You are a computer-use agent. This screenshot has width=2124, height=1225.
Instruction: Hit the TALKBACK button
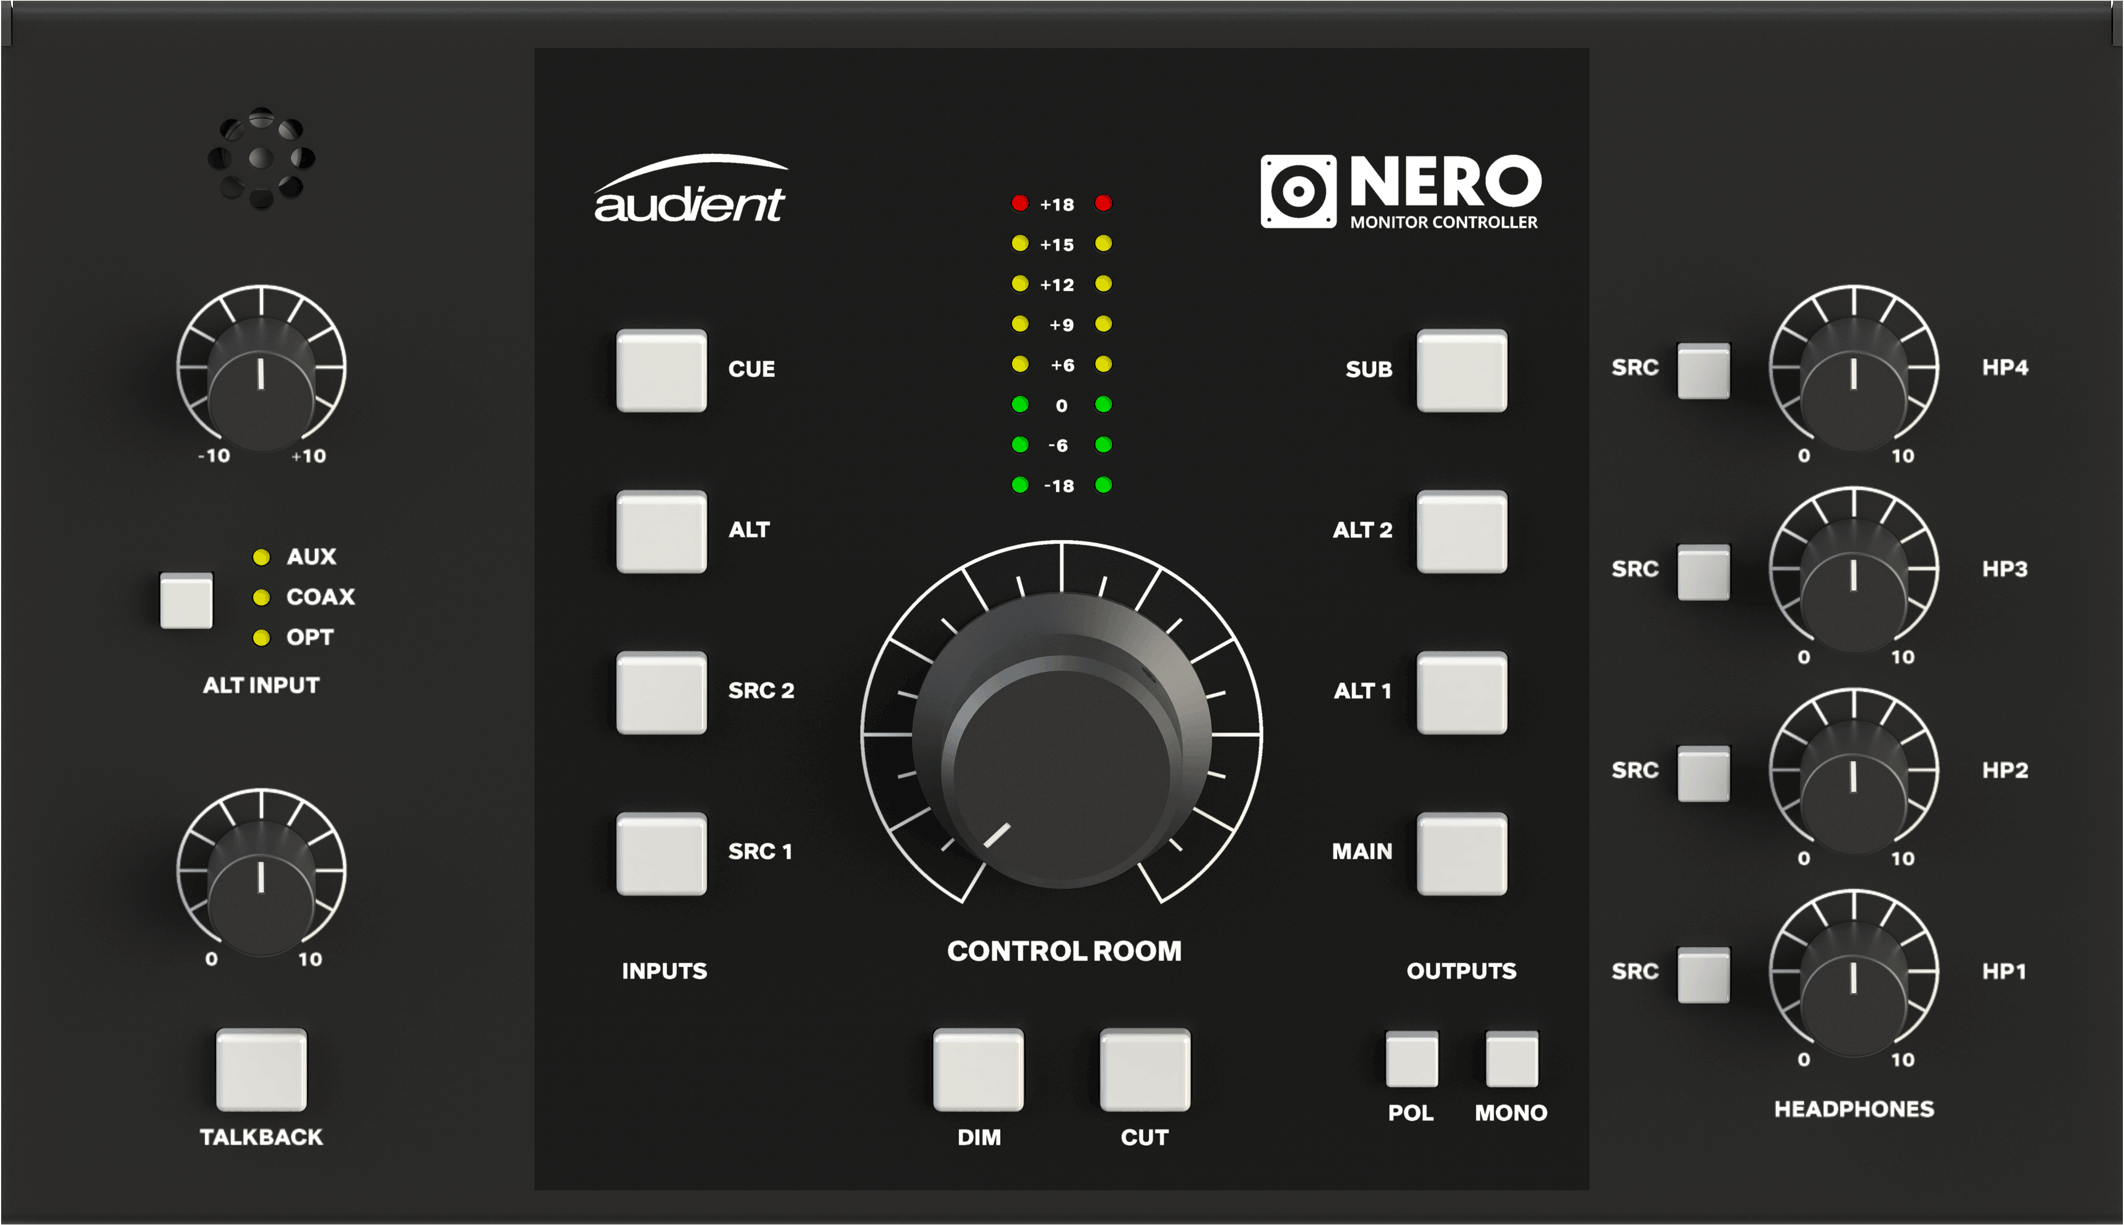click(x=261, y=1069)
